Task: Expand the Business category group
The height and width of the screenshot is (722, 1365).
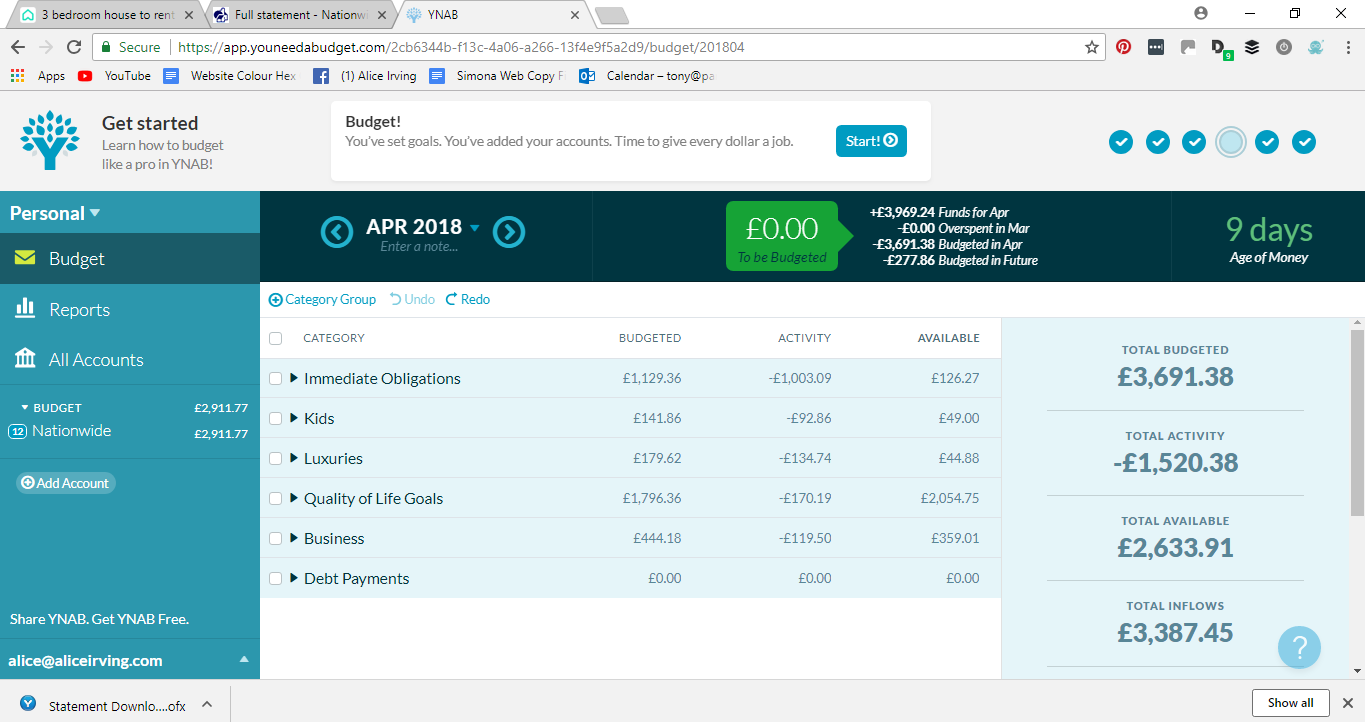Action: pyautogui.click(x=294, y=538)
